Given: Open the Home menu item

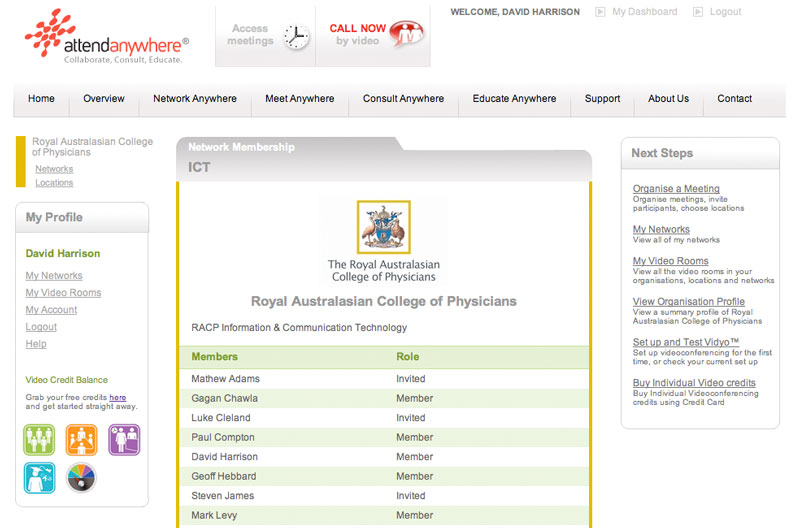Looking at the screenshot, I should (x=41, y=98).
